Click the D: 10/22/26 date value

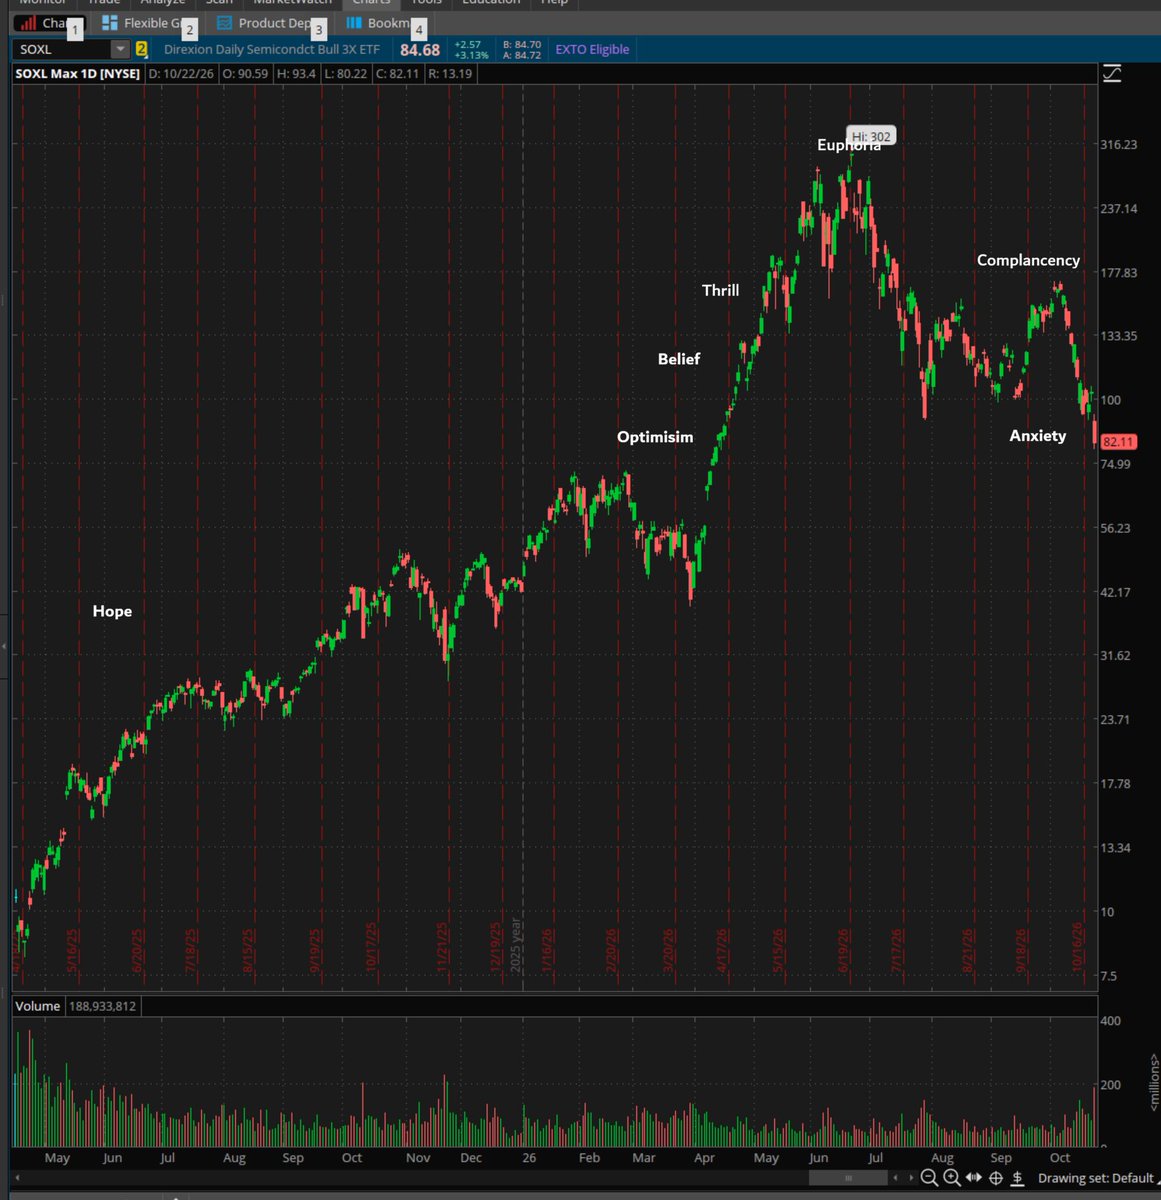click(x=181, y=74)
